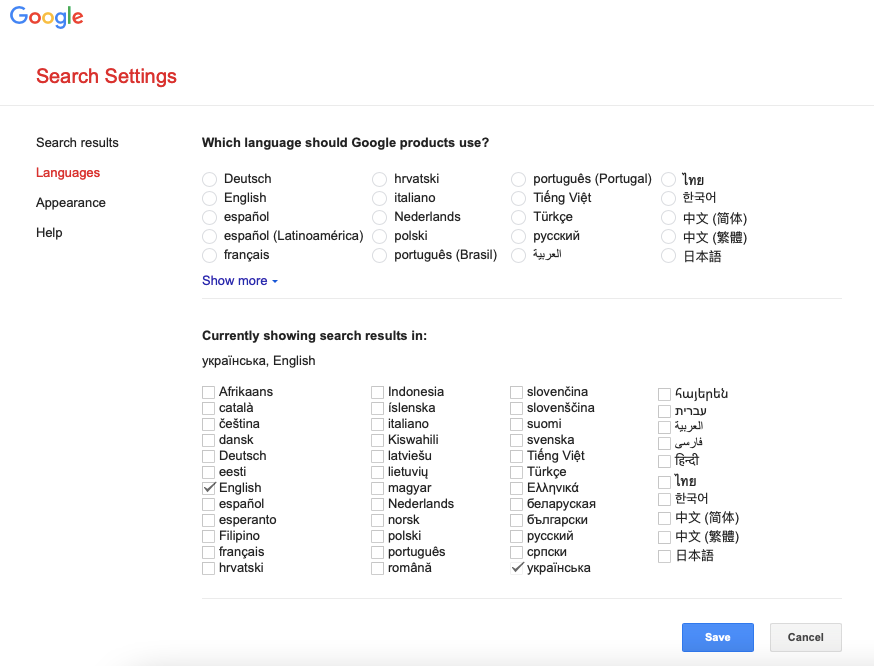Expand the Show more languages list
This screenshot has width=874, height=666.
(239, 281)
